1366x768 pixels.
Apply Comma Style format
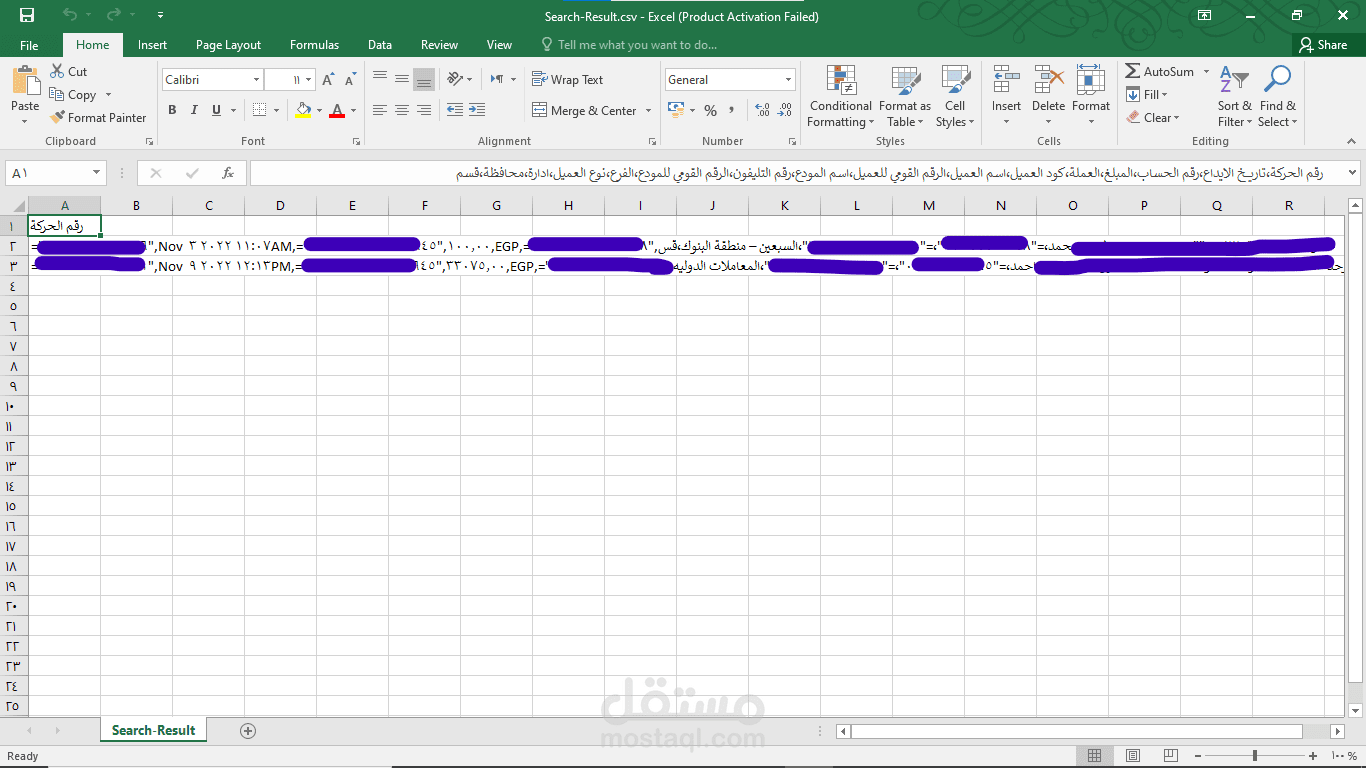(732, 110)
